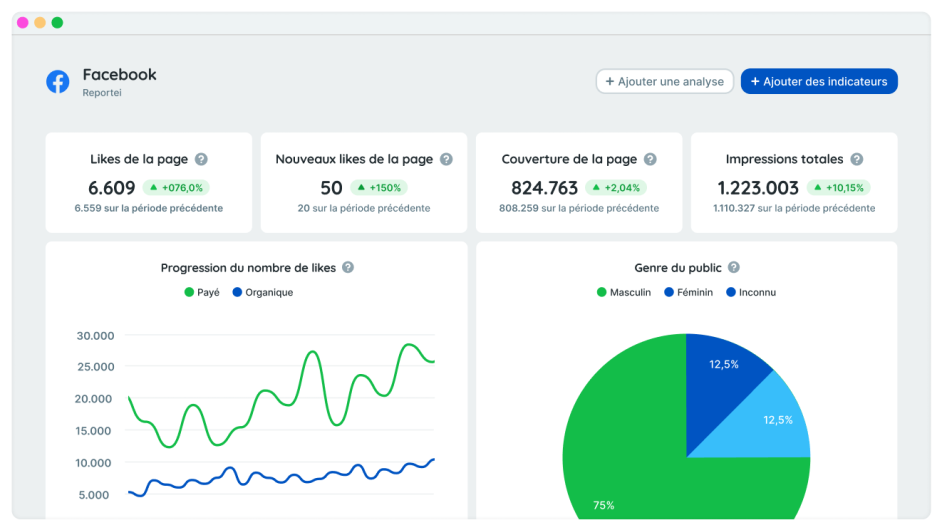Click help icon beside Couverture de la page
Screen dimensions: 942x530
point(650,159)
